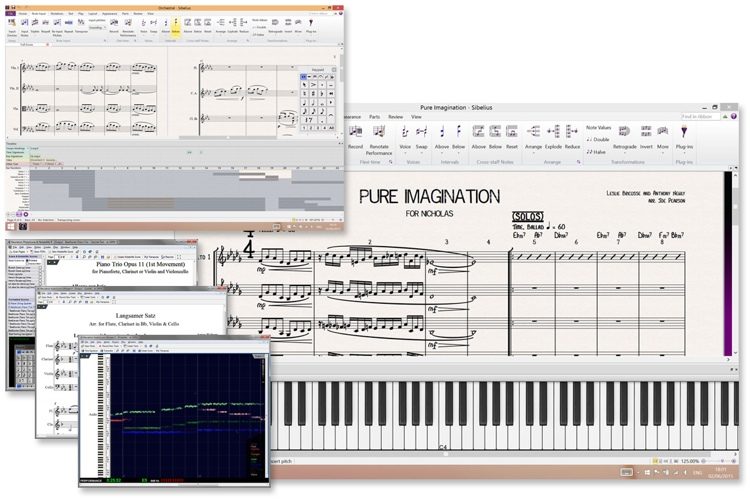
Task: Click the (SOLOS) rehearsal mark in score
Action: click(528, 216)
